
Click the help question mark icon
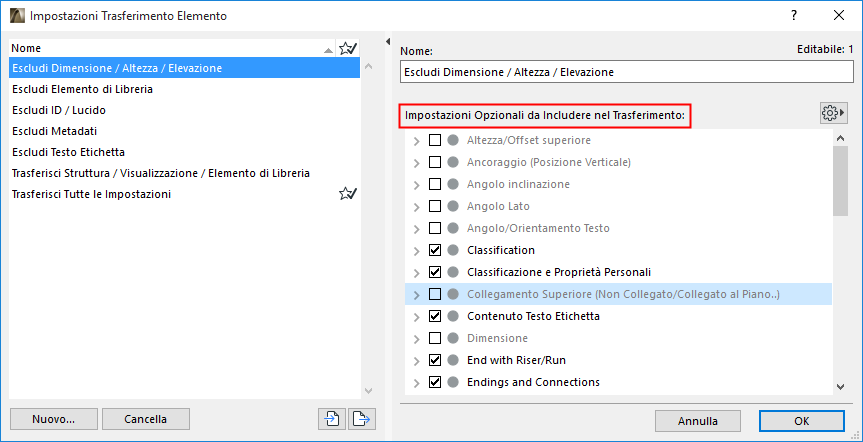coord(794,15)
